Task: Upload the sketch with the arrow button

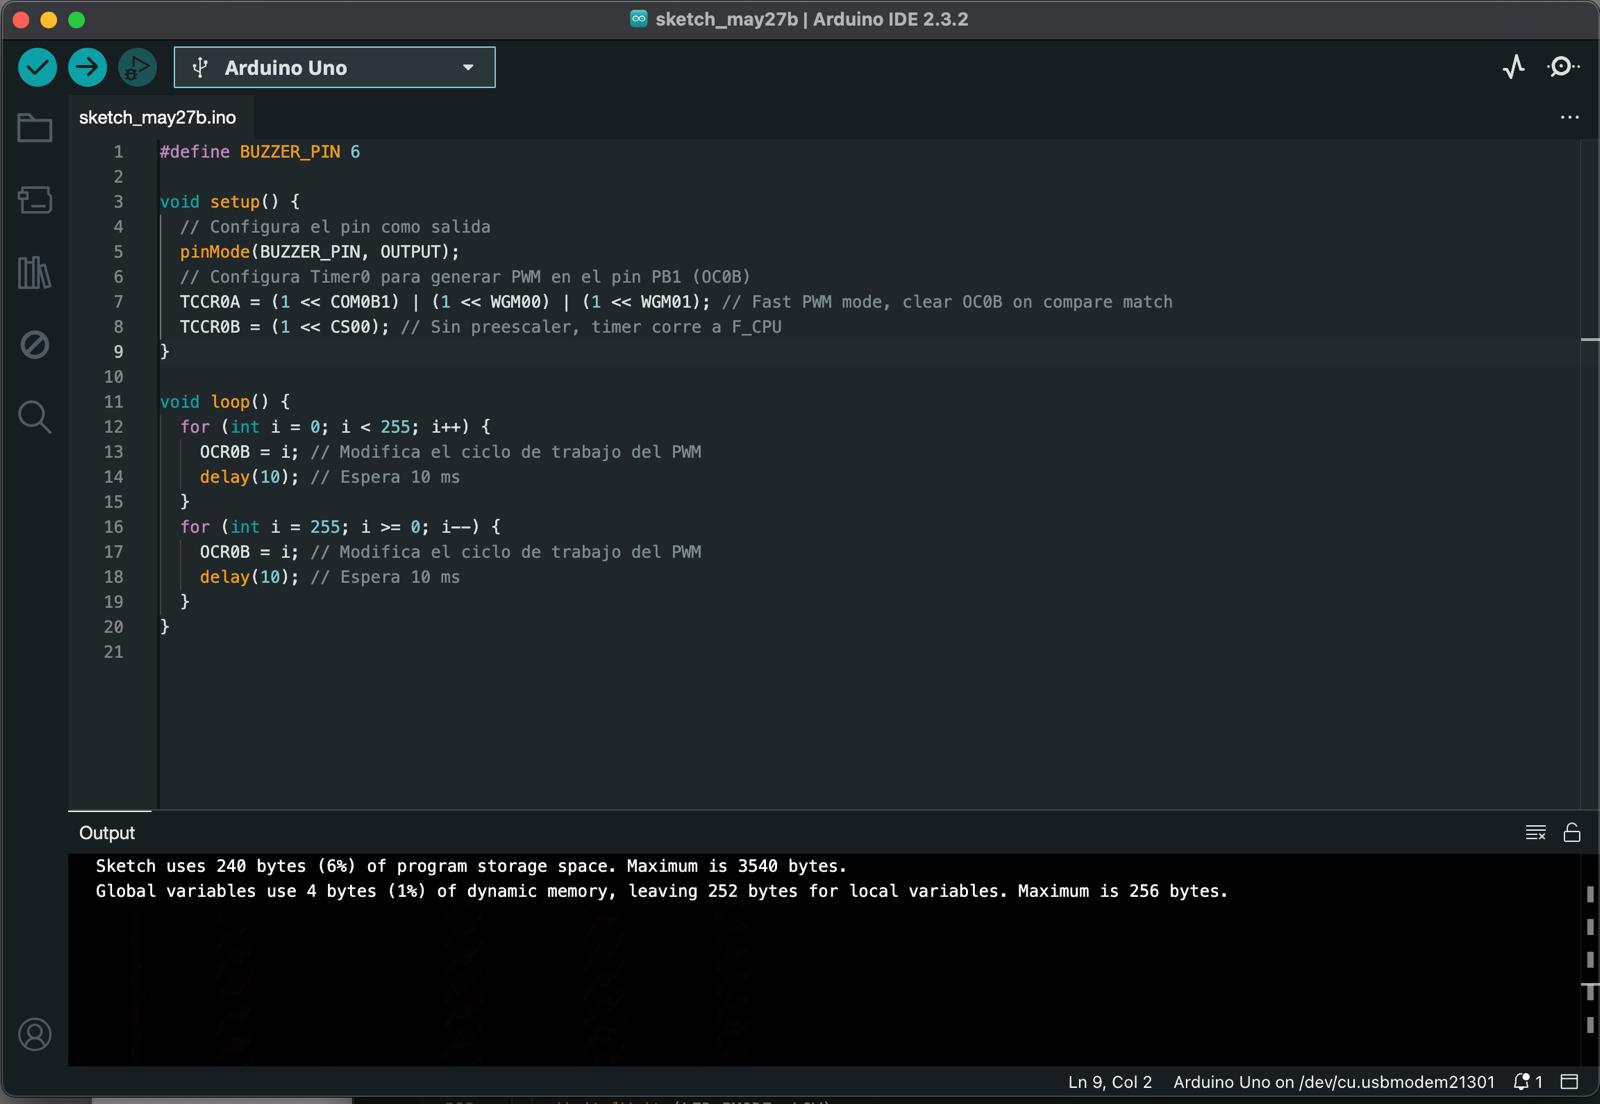Action: point(88,67)
